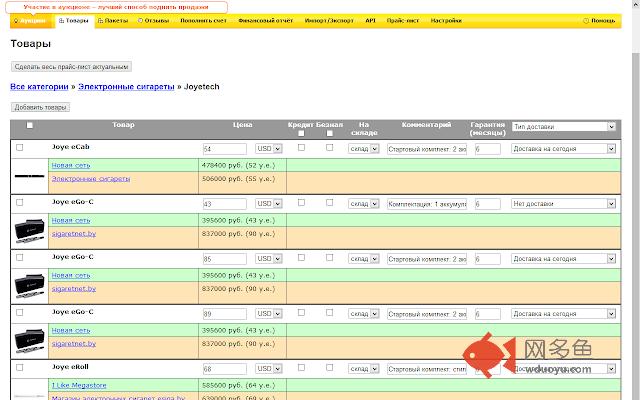The width and height of the screenshot is (640, 400).
Task: Open the API menu item
Action: point(370,20)
